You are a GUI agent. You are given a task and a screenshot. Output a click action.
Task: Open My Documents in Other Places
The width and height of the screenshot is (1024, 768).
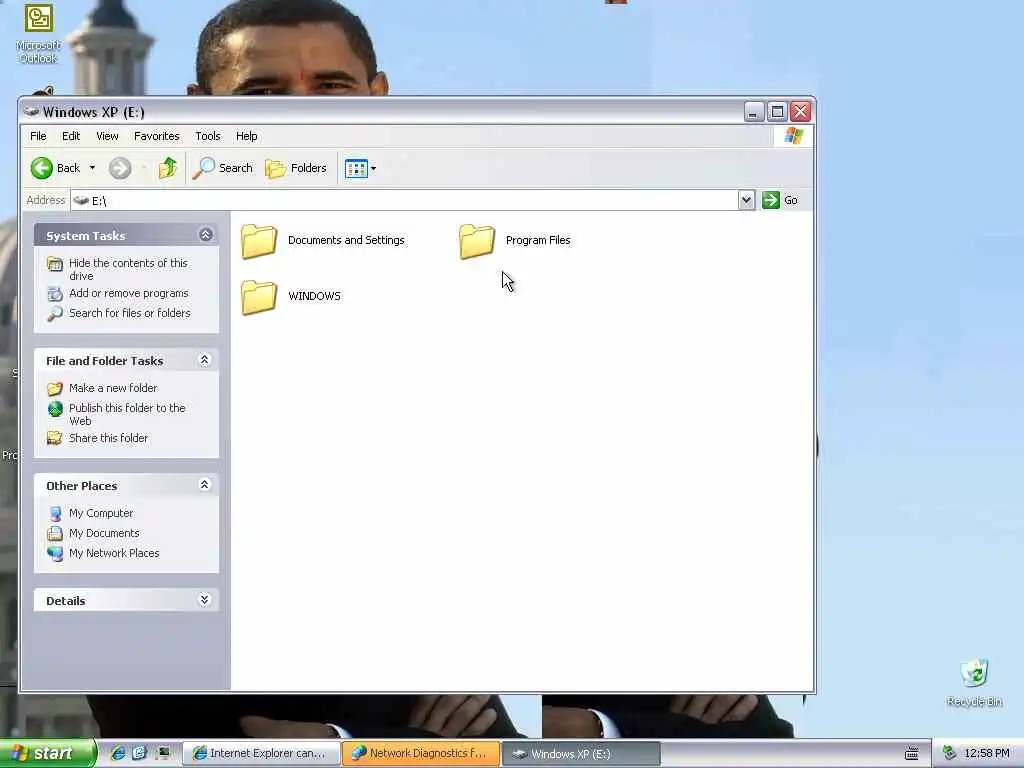coord(104,533)
